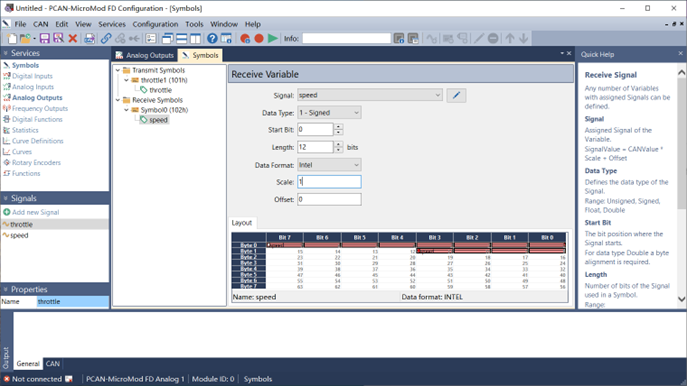Collapse the Services panel header

(5, 53)
